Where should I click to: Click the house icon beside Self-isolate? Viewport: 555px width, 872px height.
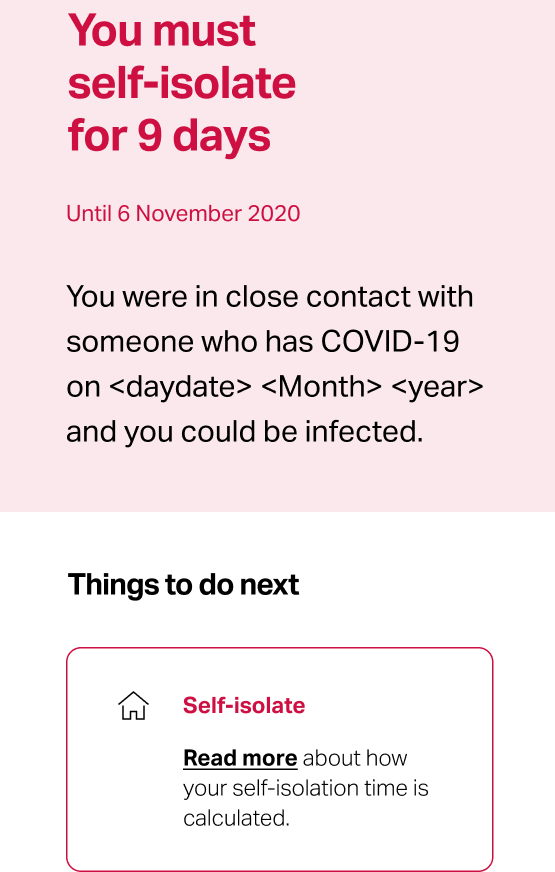pos(133,706)
